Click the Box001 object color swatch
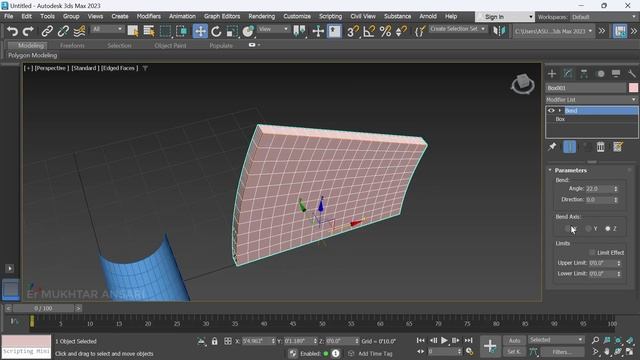This screenshot has width=640, height=360. click(633, 88)
